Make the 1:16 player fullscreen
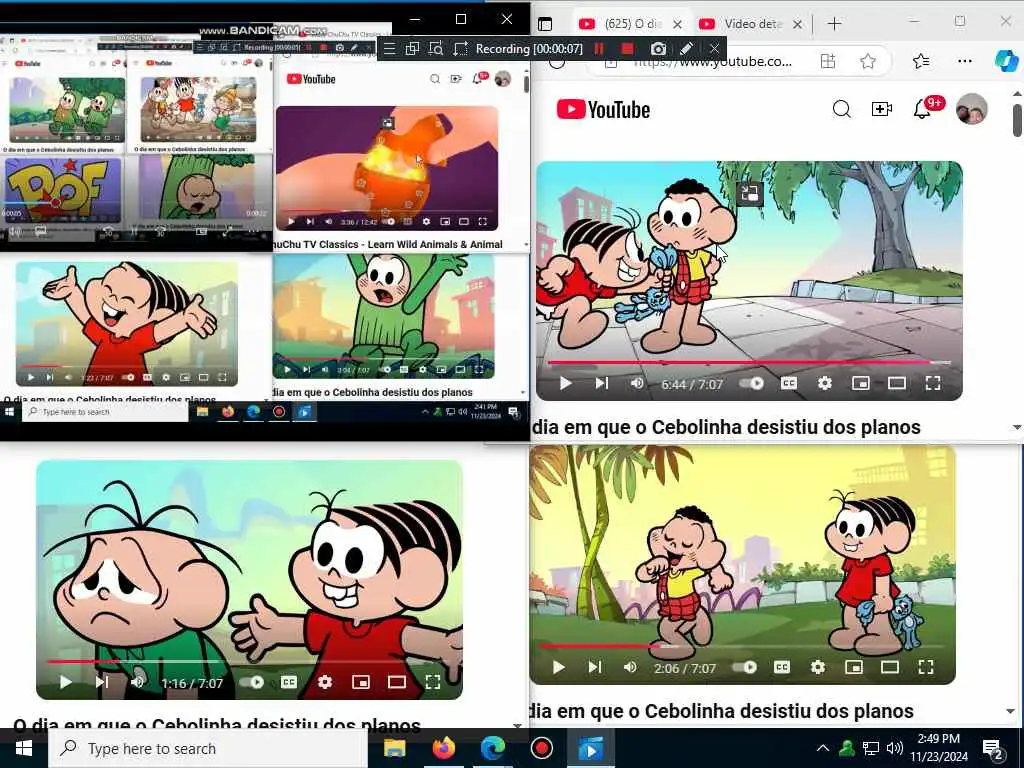The width and height of the screenshot is (1024, 768). 432,682
